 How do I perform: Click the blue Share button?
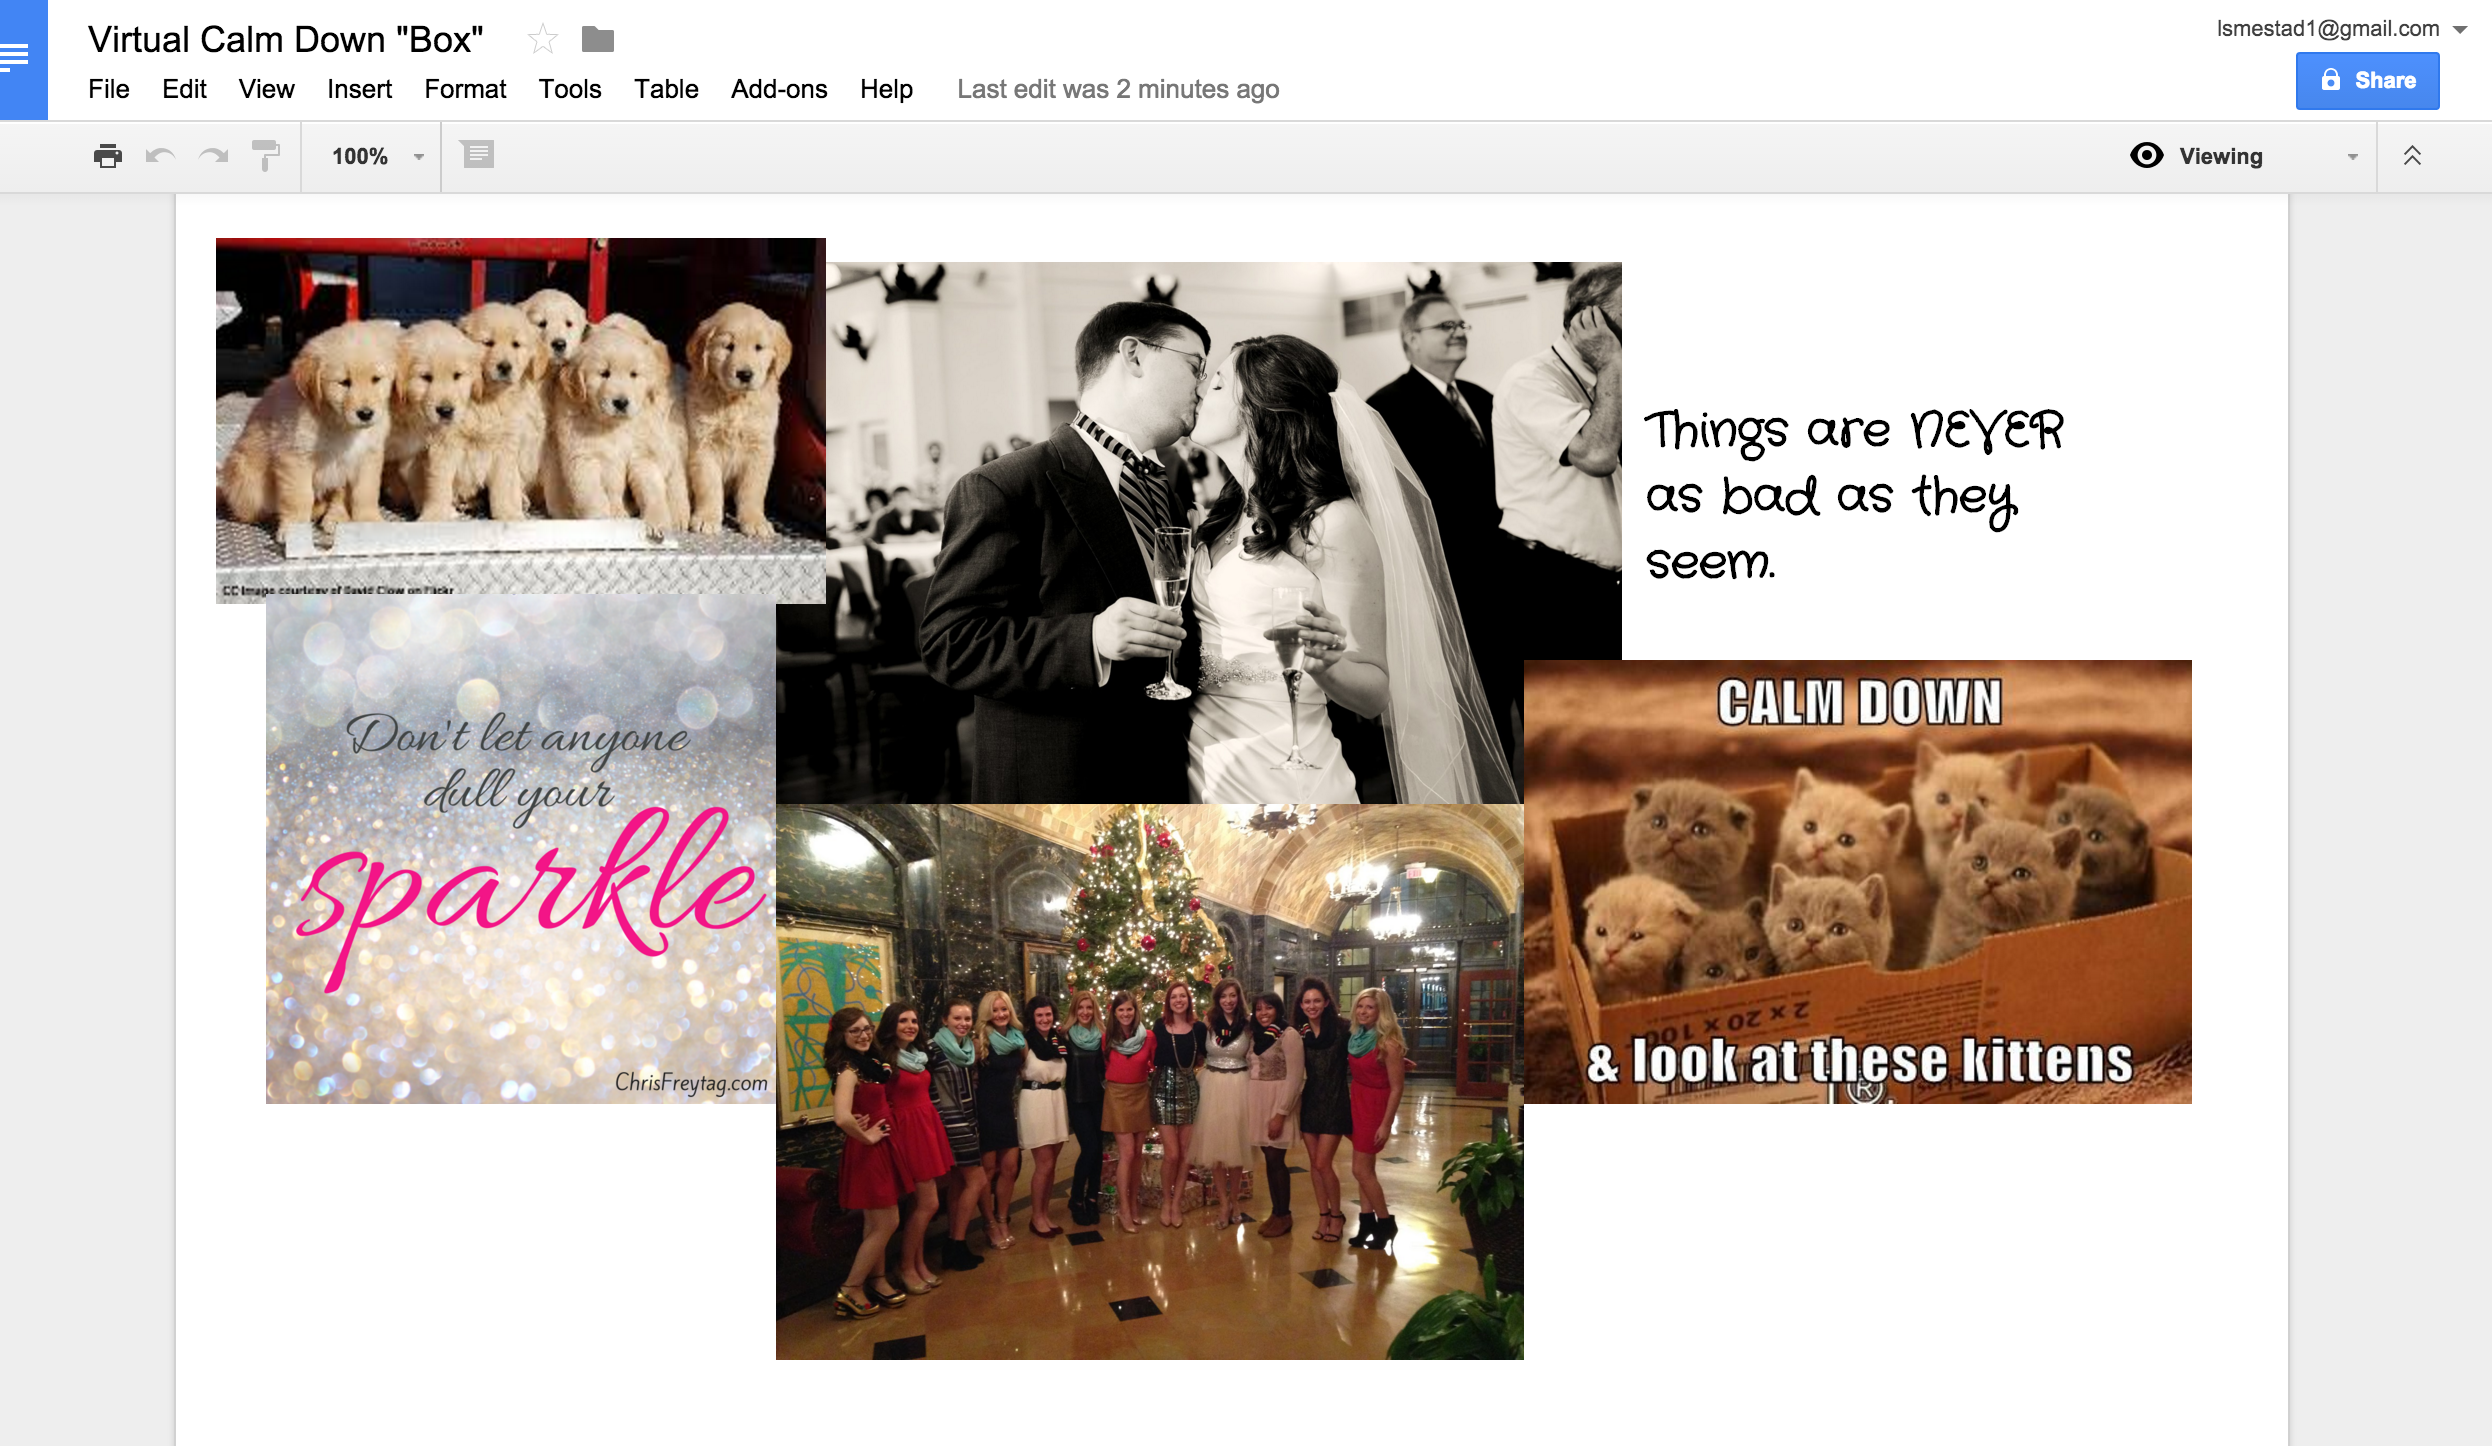pos(2367,81)
